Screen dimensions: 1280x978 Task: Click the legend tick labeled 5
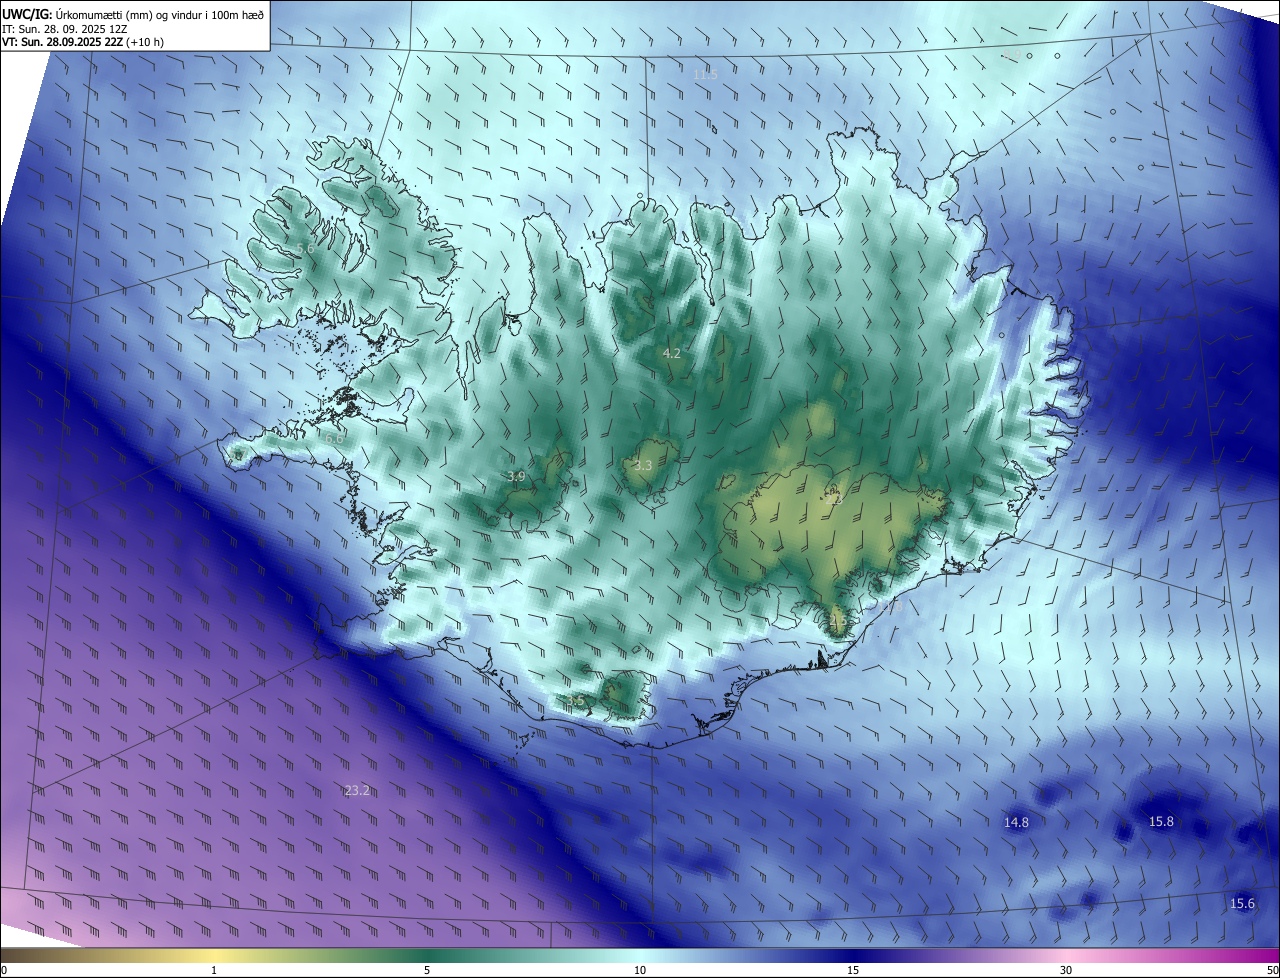(x=427, y=970)
